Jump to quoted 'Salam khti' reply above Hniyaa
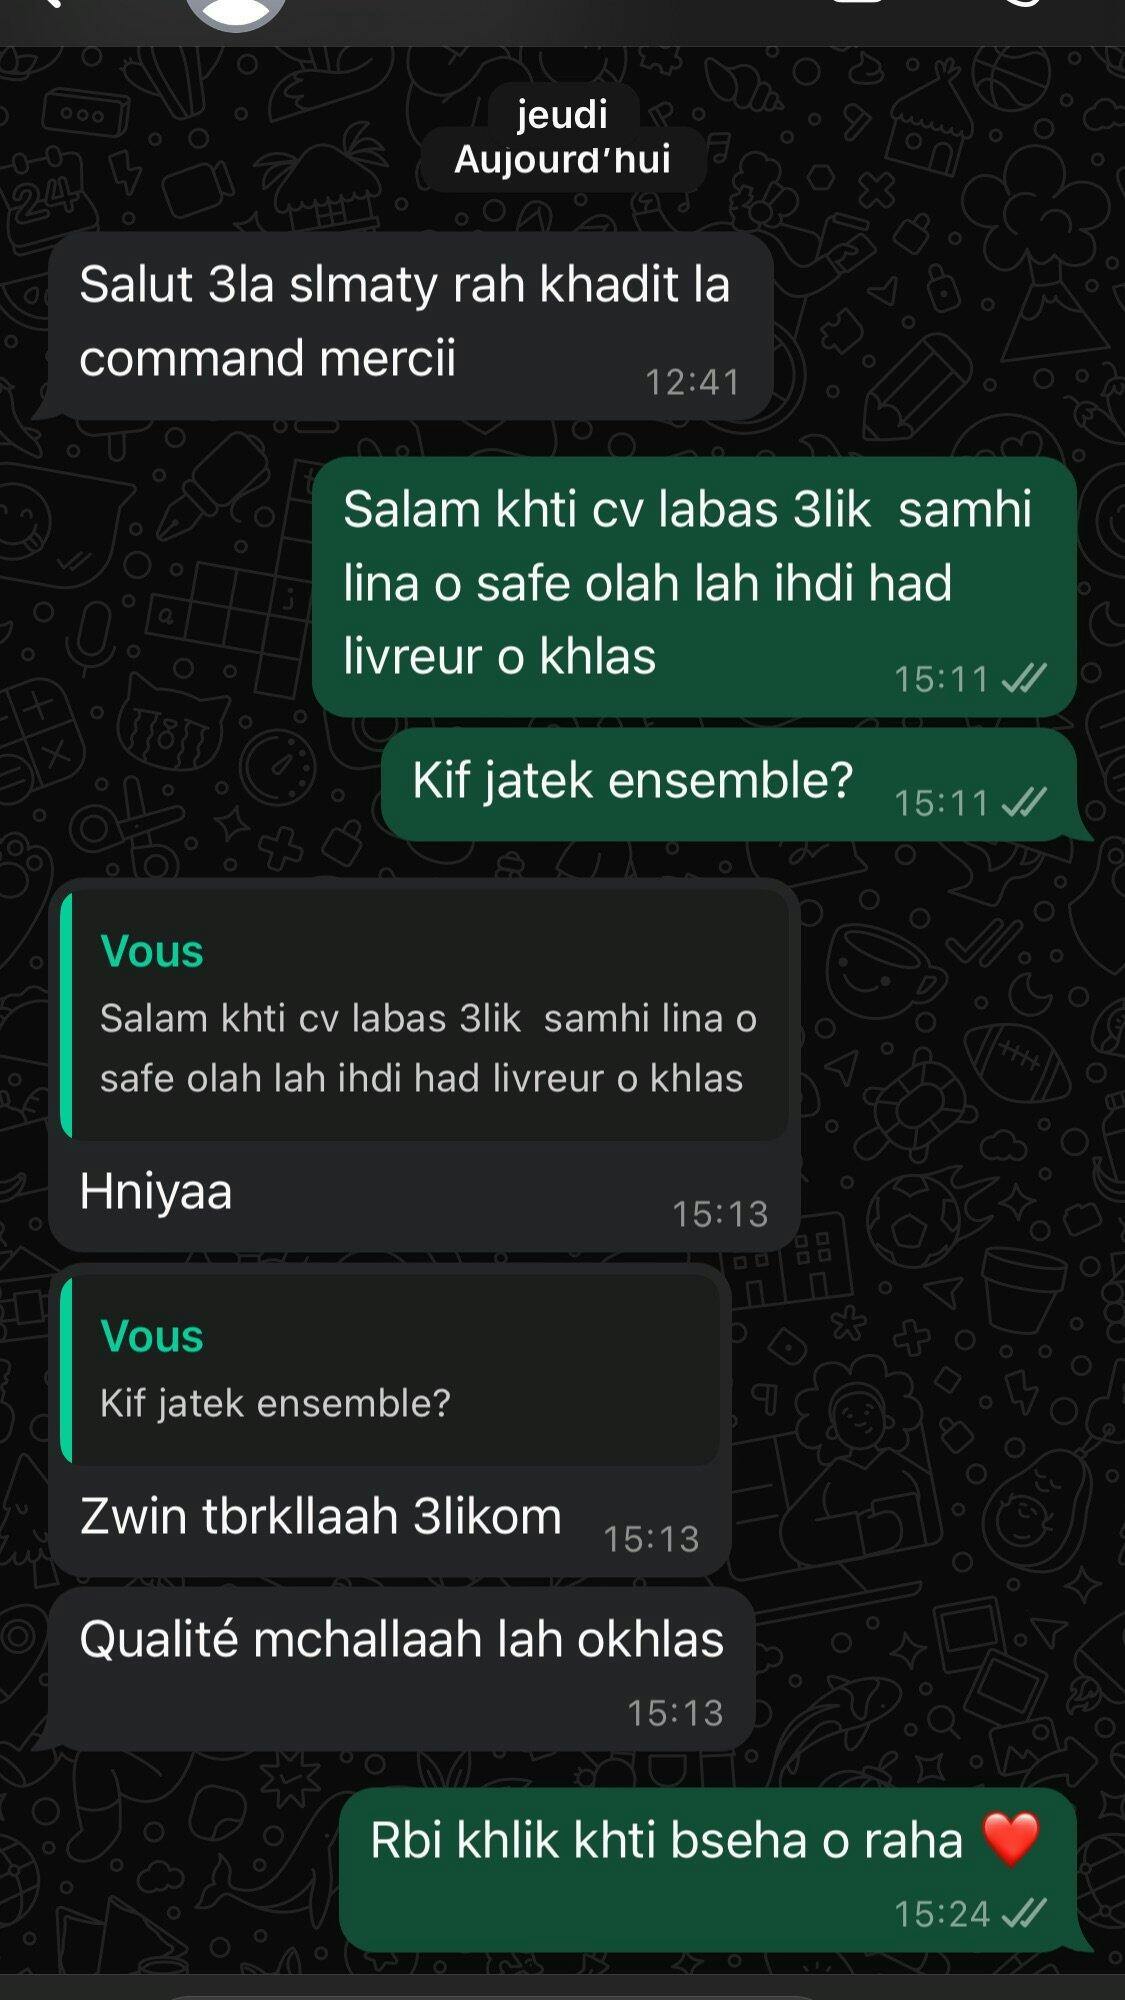 pyautogui.click(x=424, y=1016)
